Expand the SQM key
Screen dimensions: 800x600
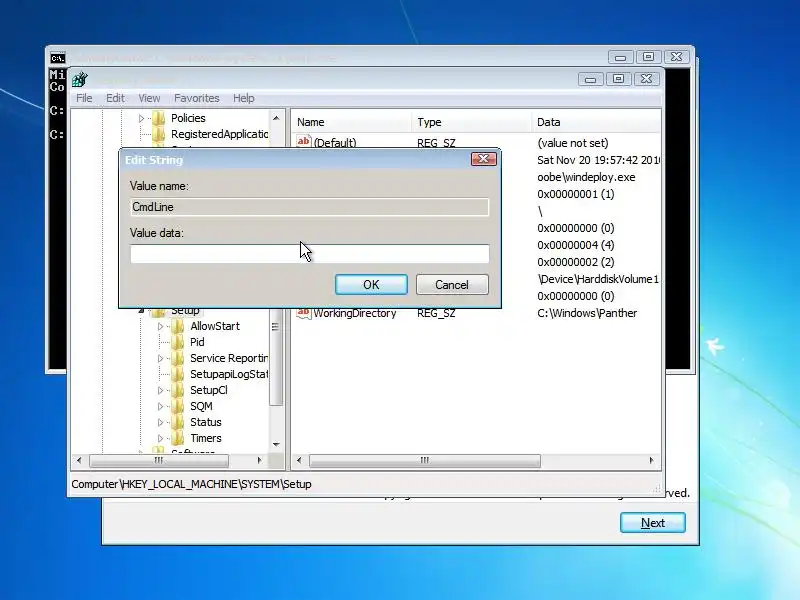tap(160, 407)
